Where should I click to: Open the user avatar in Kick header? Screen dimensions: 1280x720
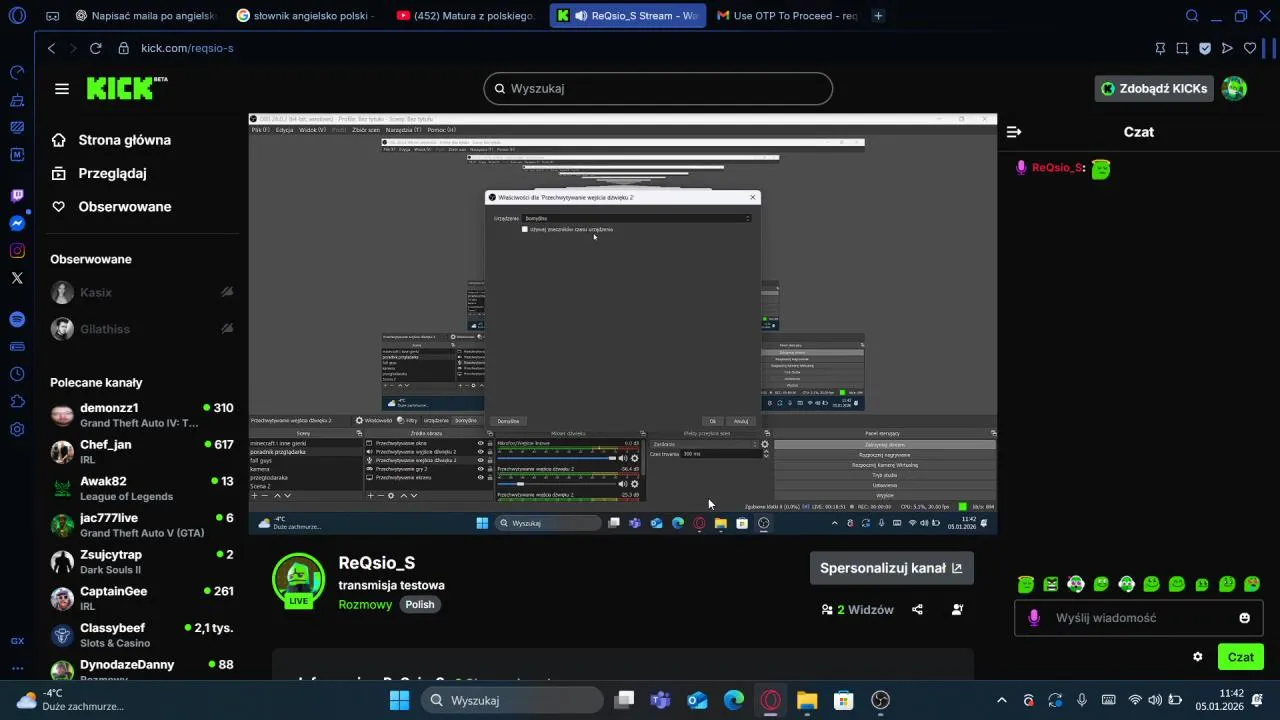click(x=1234, y=88)
